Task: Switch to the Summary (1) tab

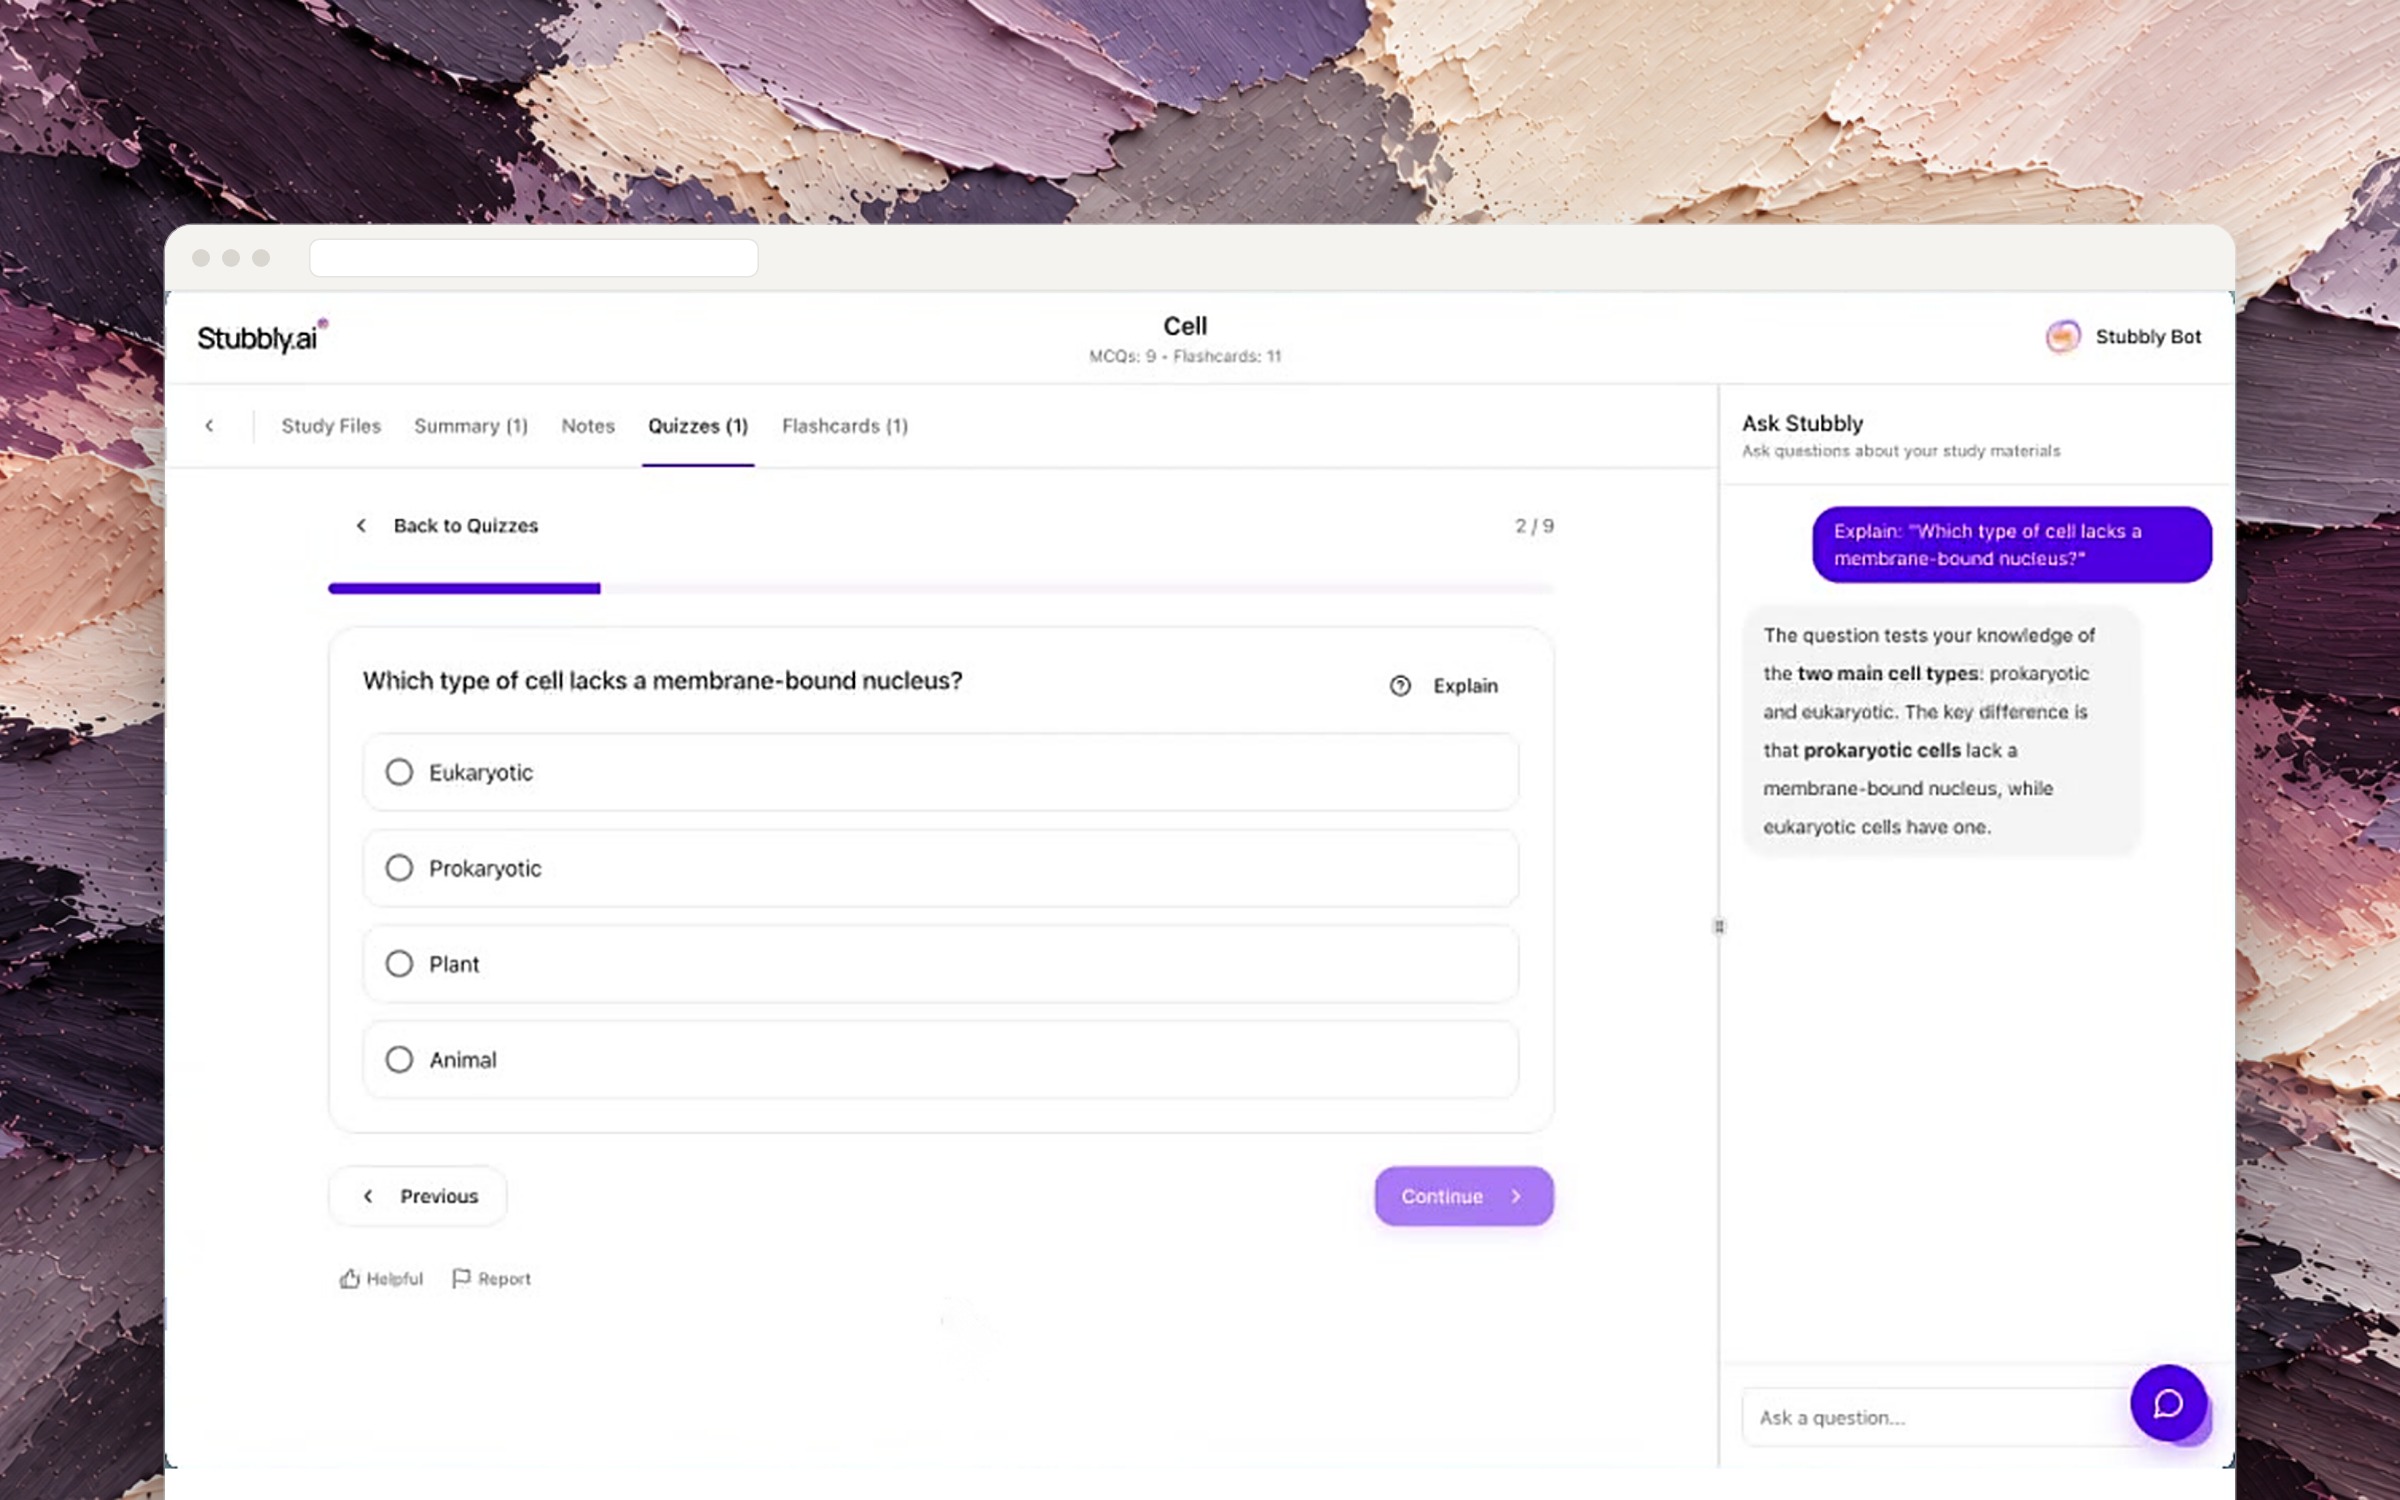Action: click(471, 426)
